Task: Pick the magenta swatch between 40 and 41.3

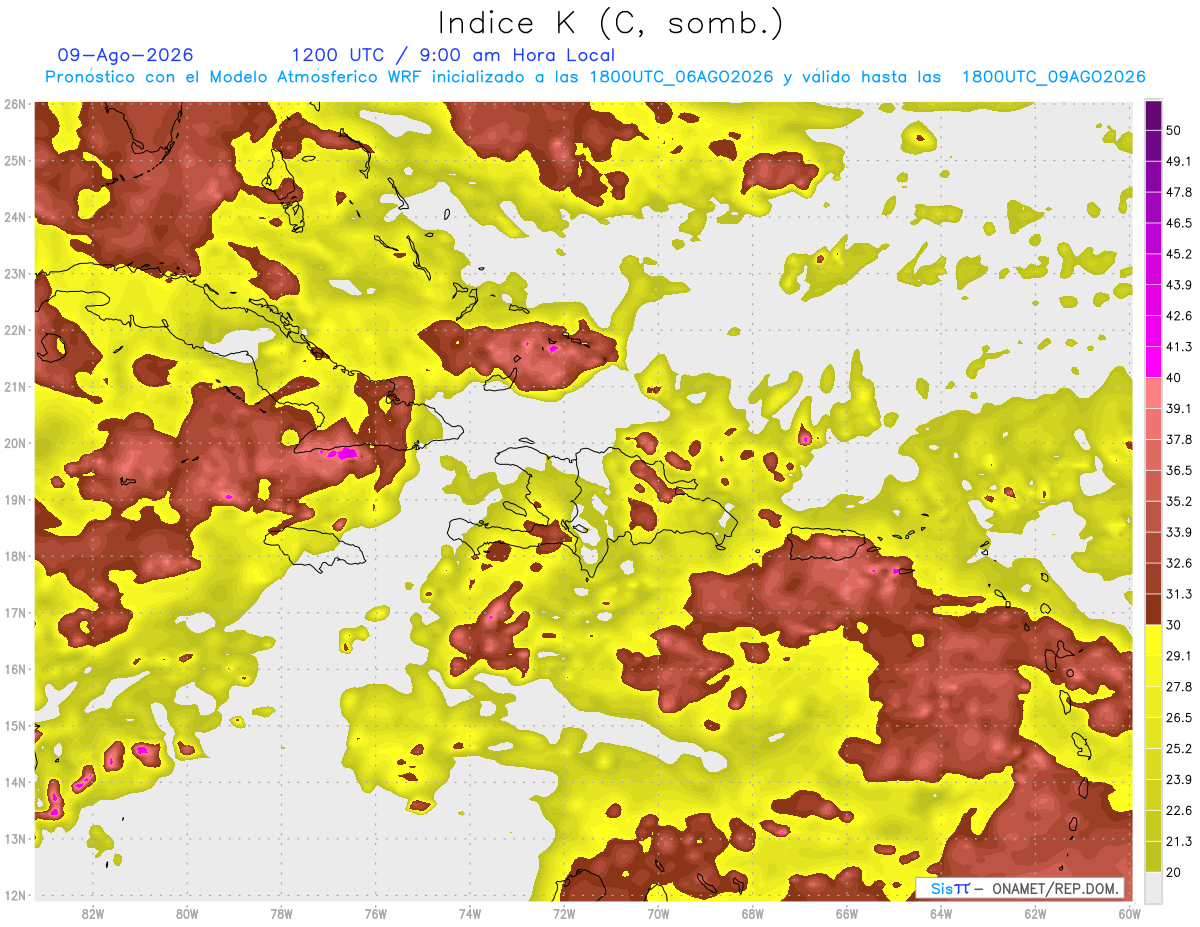Action: click(x=1153, y=362)
